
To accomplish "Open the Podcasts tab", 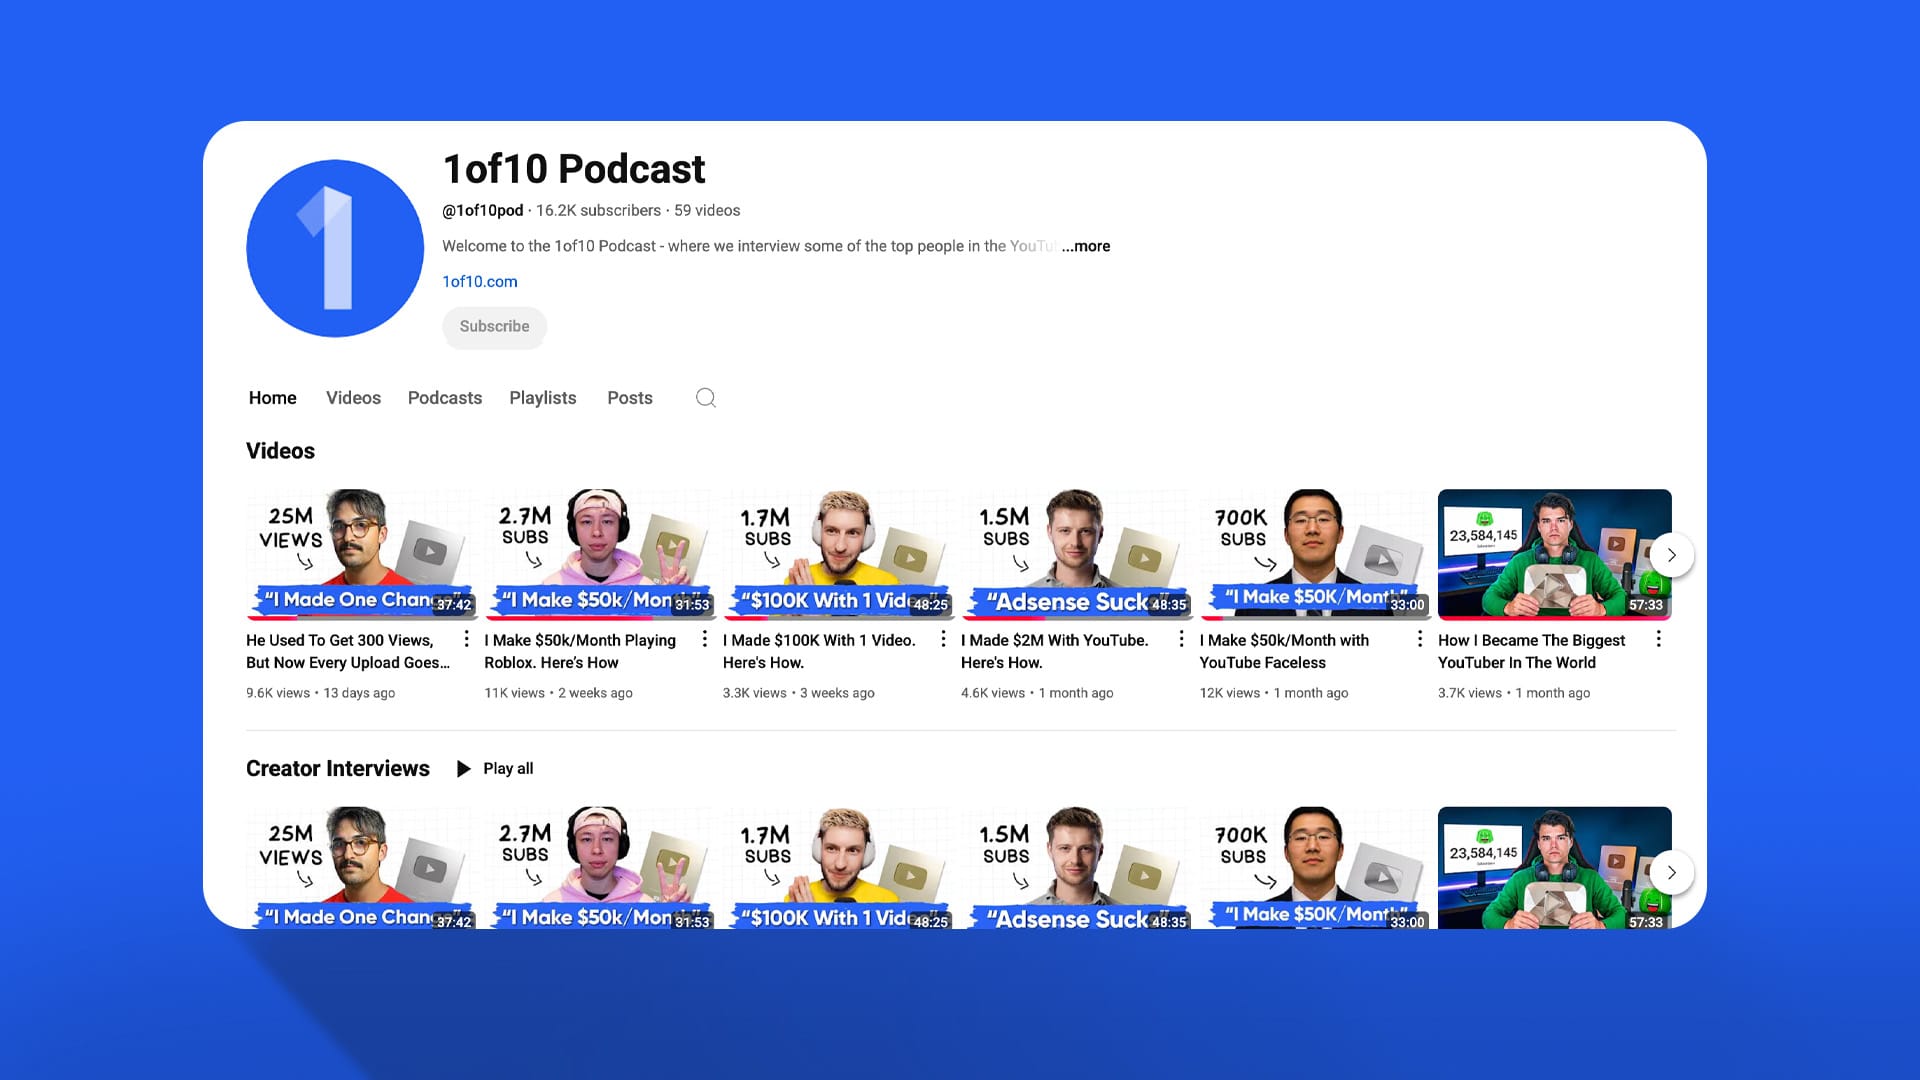I will click(444, 398).
